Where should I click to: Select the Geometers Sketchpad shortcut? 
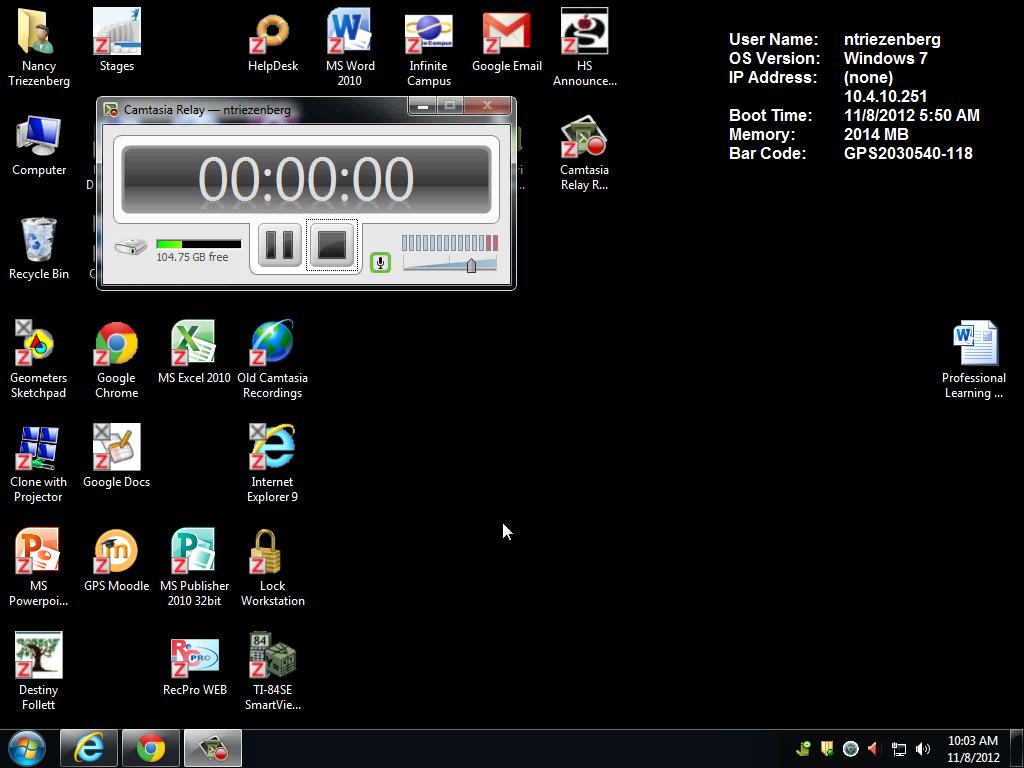(38, 359)
